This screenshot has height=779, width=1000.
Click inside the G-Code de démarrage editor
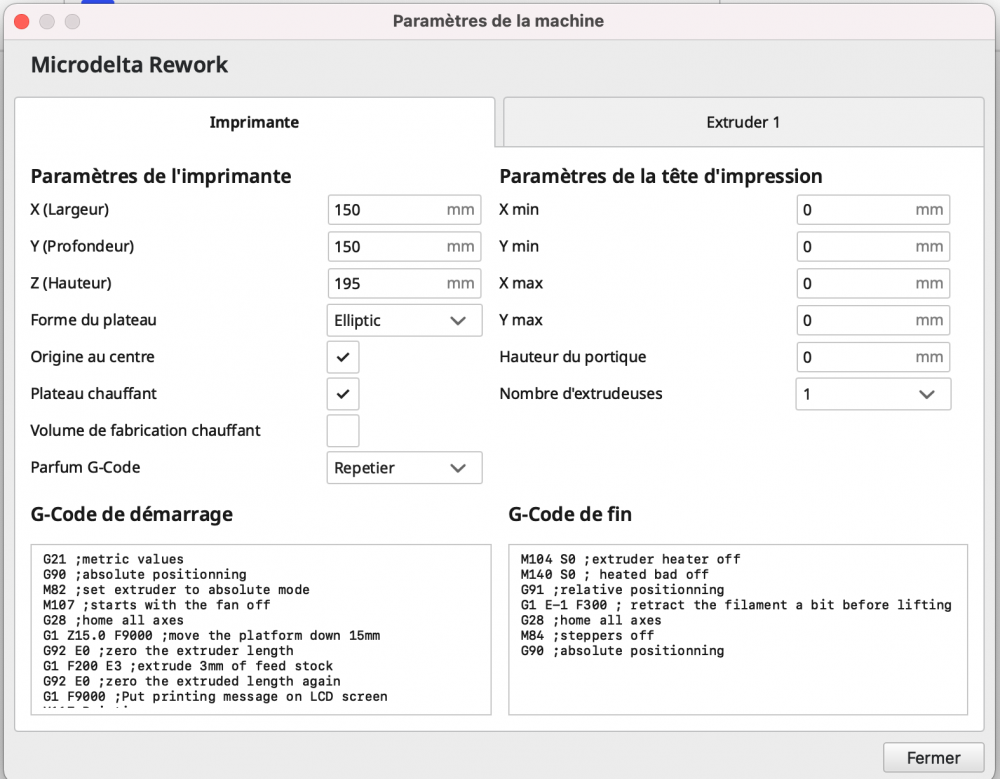261,630
